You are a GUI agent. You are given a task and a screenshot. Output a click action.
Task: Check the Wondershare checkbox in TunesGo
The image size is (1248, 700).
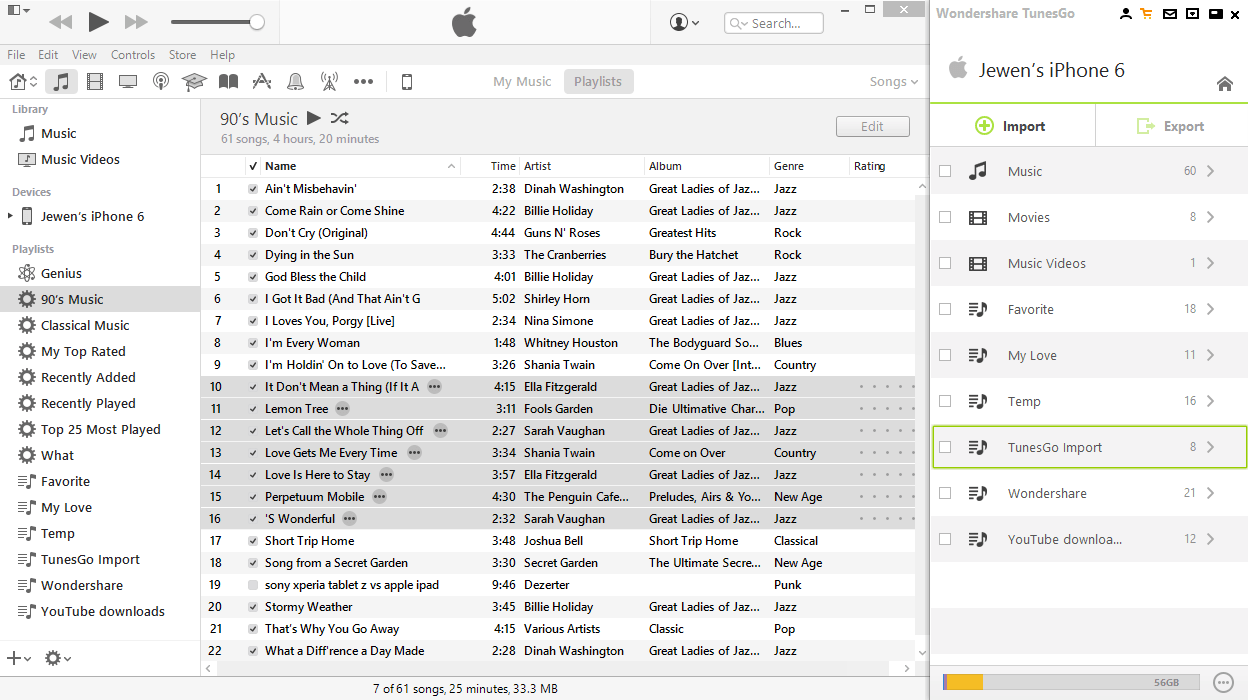tap(945, 493)
